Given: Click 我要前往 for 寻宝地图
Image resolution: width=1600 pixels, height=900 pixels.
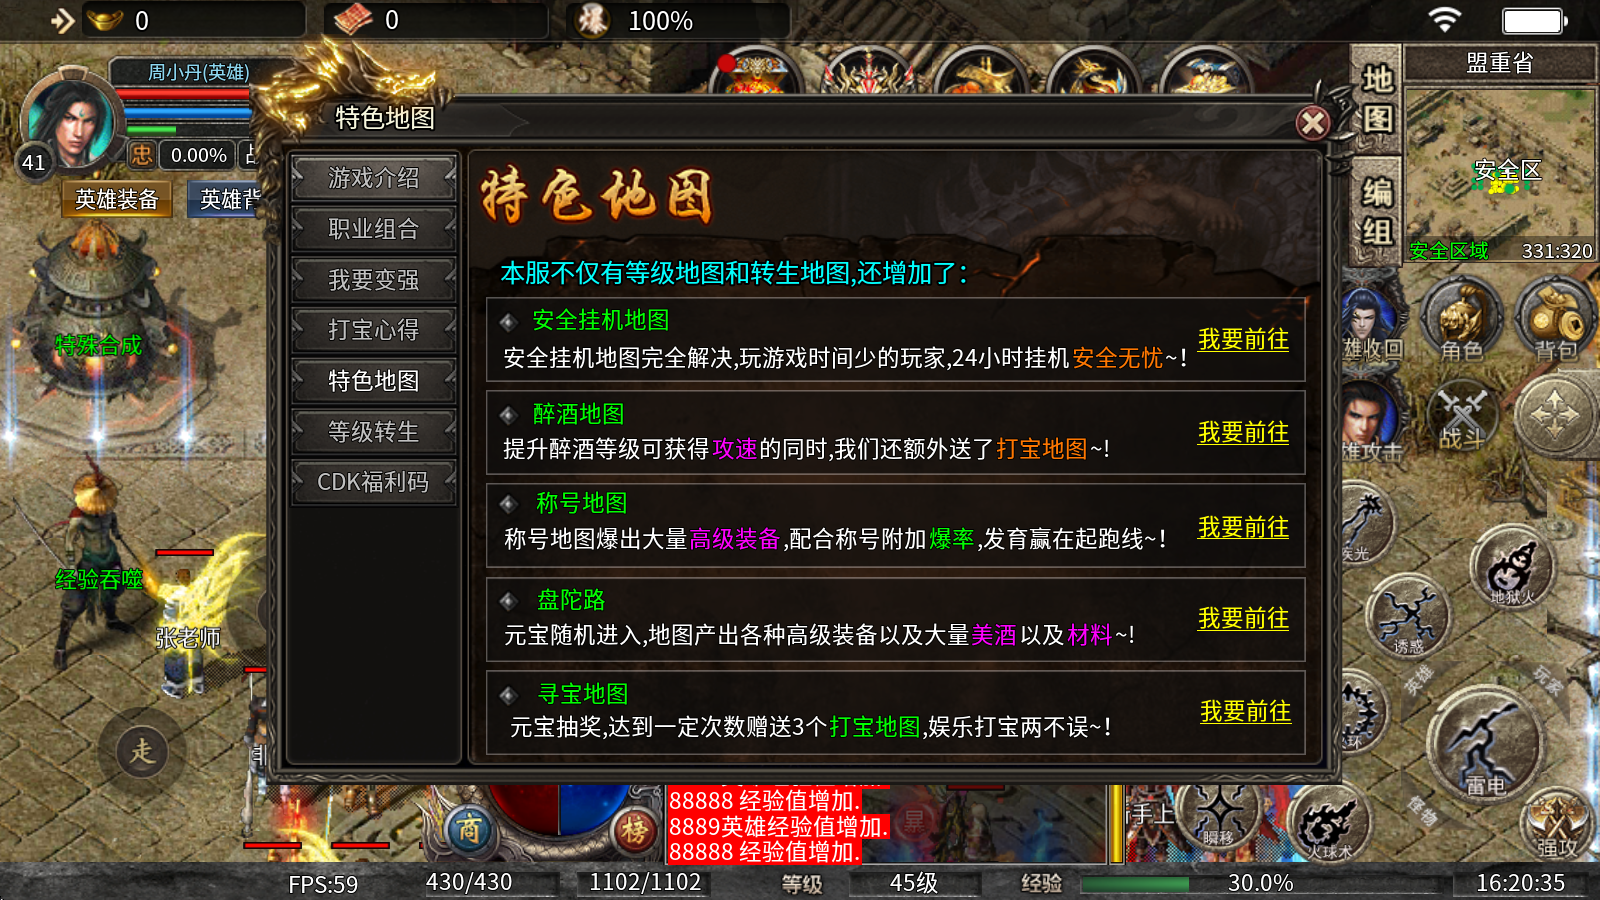Looking at the screenshot, I should (1245, 712).
